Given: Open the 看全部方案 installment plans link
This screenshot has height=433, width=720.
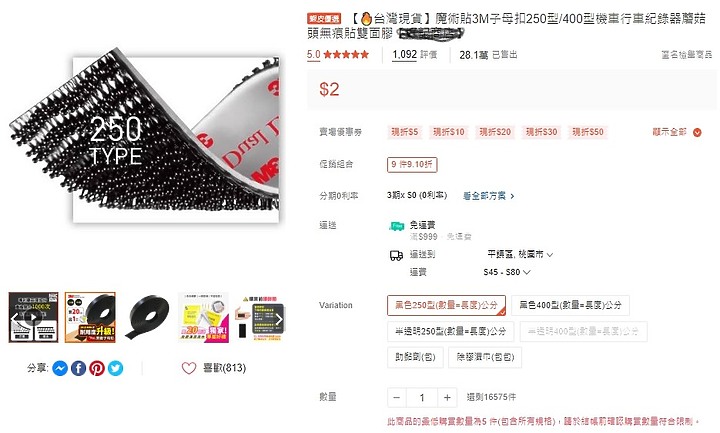Looking at the screenshot, I should 489,196.
